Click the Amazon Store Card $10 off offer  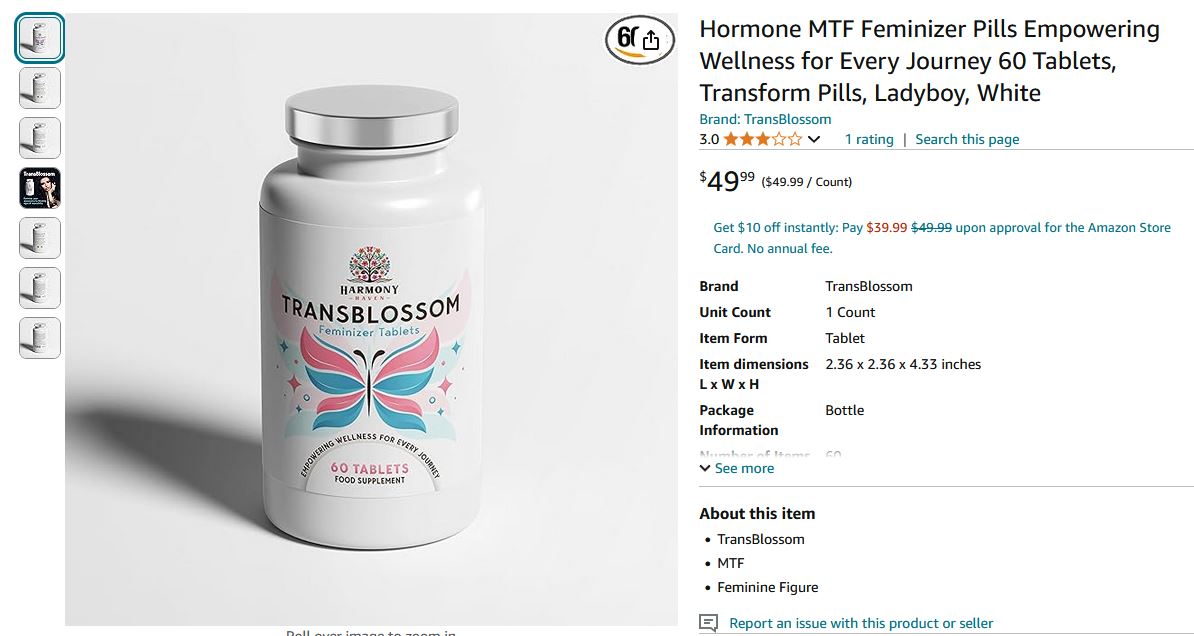[x=942, y=238]
